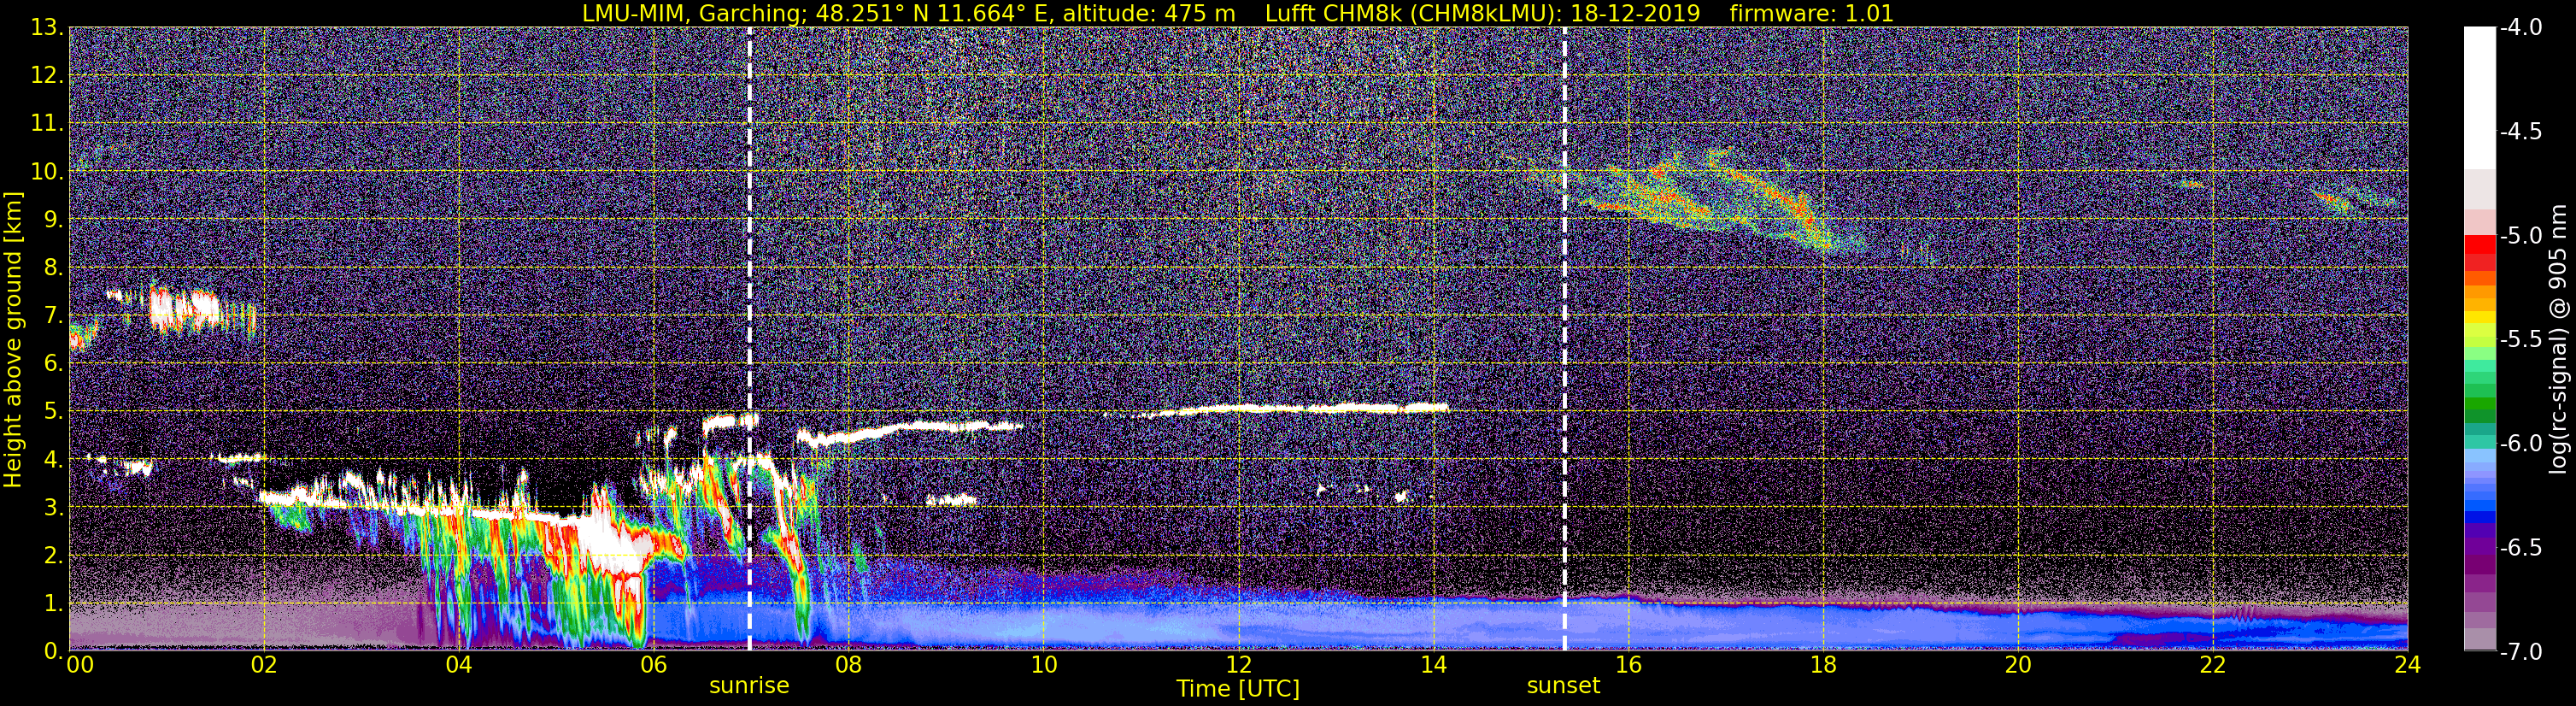Click the time axis tick label '02'

[x=264, y=666]
